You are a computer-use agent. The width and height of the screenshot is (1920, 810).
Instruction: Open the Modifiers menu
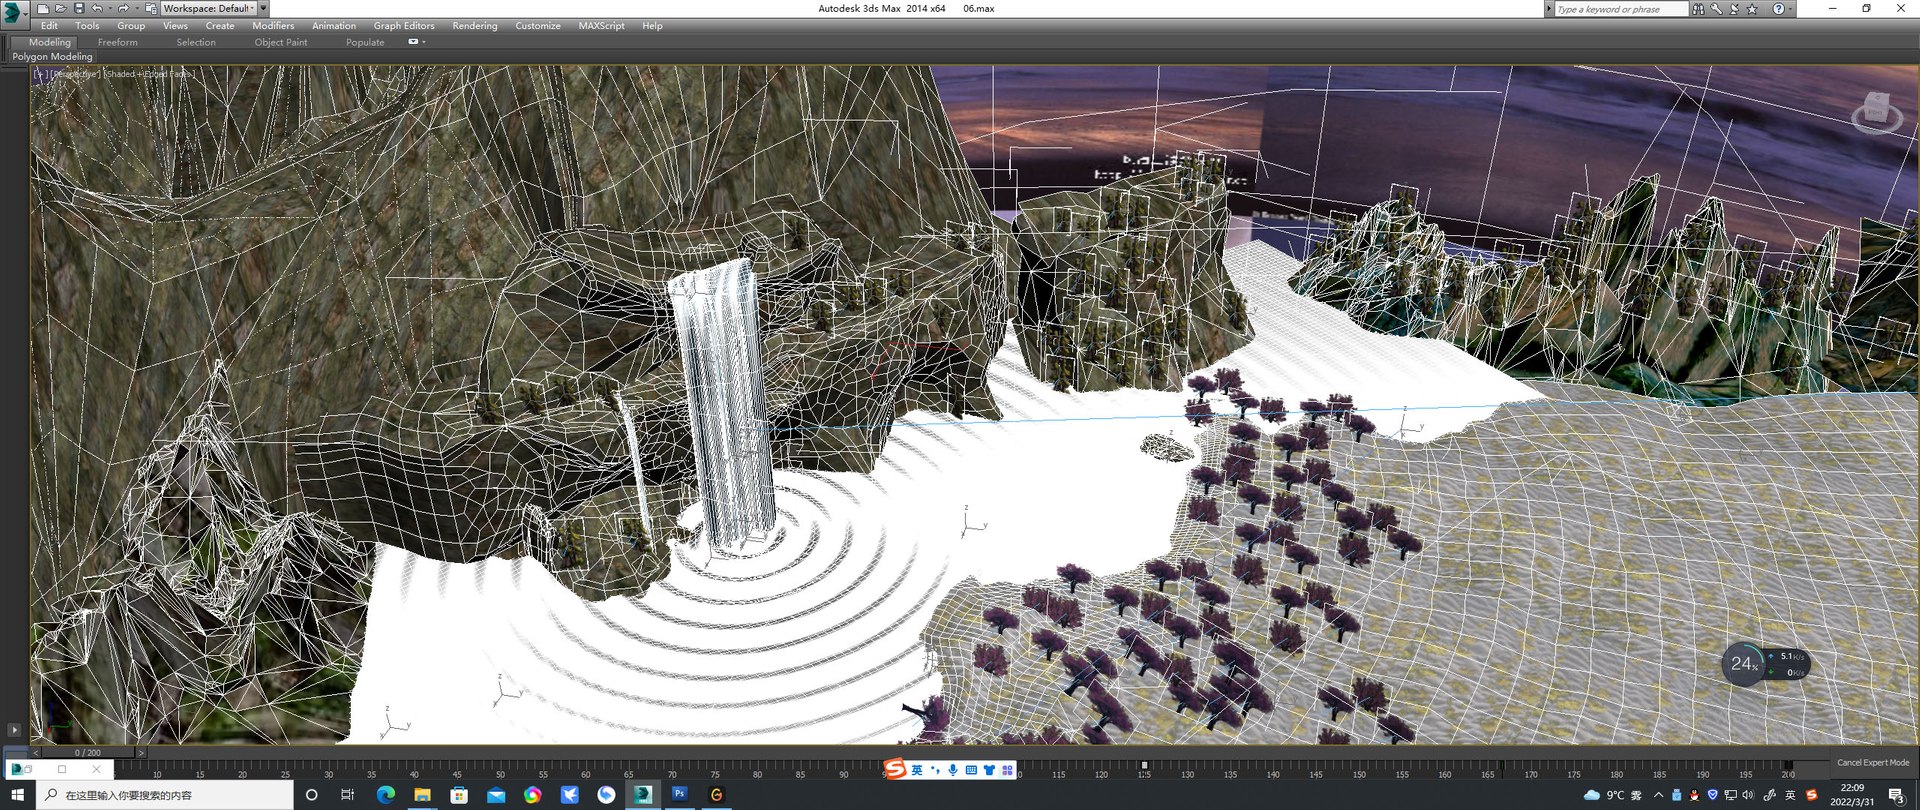tap(273, 26)
